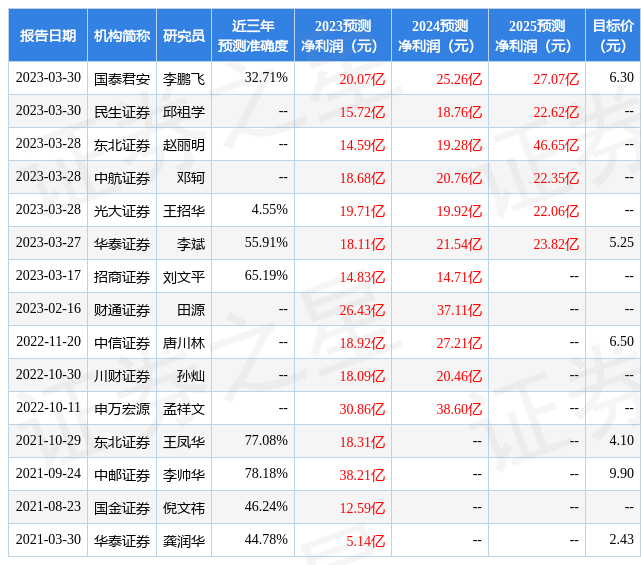This screenshot has width=641, height=565.
Task: Click target price 9.90
Action: coord(621,473)
